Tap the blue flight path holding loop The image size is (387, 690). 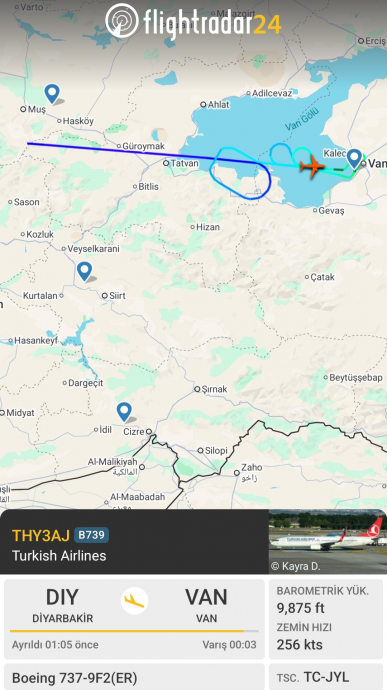240,173
